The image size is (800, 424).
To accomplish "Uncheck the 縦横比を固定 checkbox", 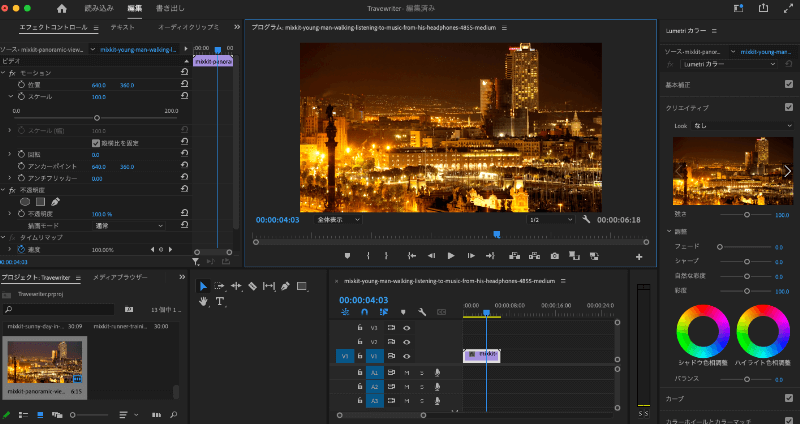I will (97, 143).
